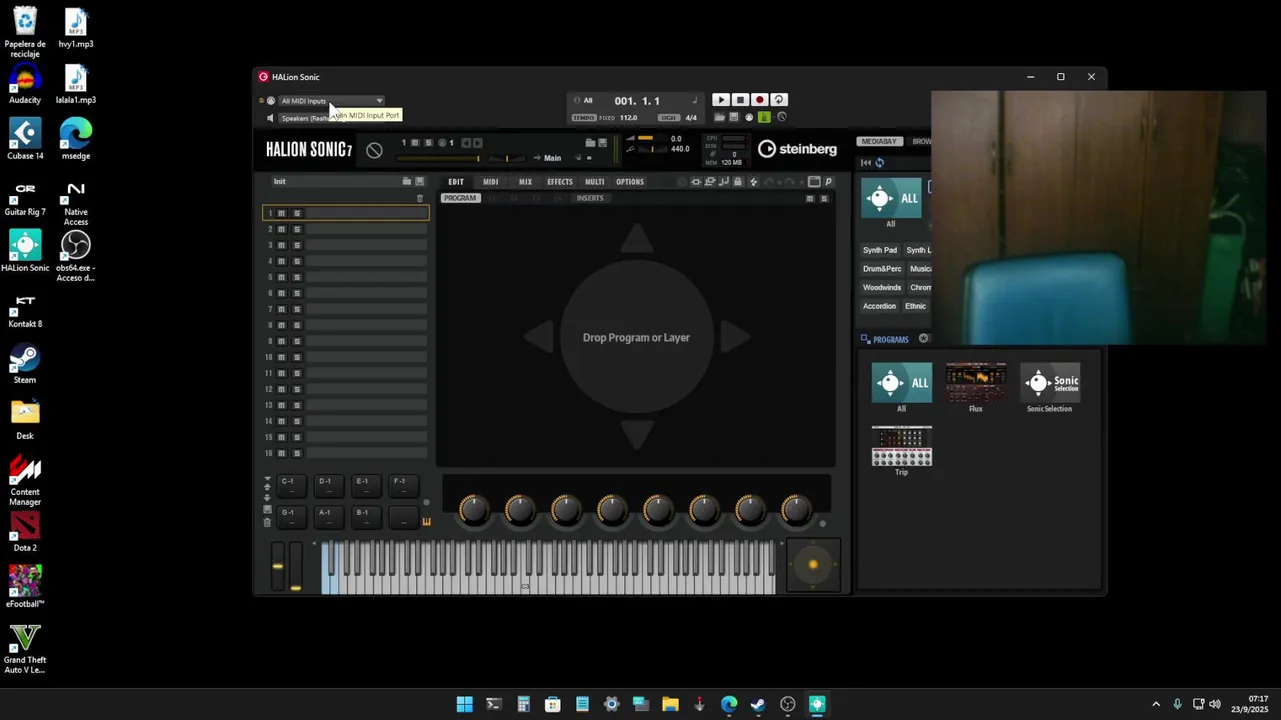The height and width of the screenshot is (720, 1281).
Task: Solo slot 1 in the header strip
Action: point(428,143)
